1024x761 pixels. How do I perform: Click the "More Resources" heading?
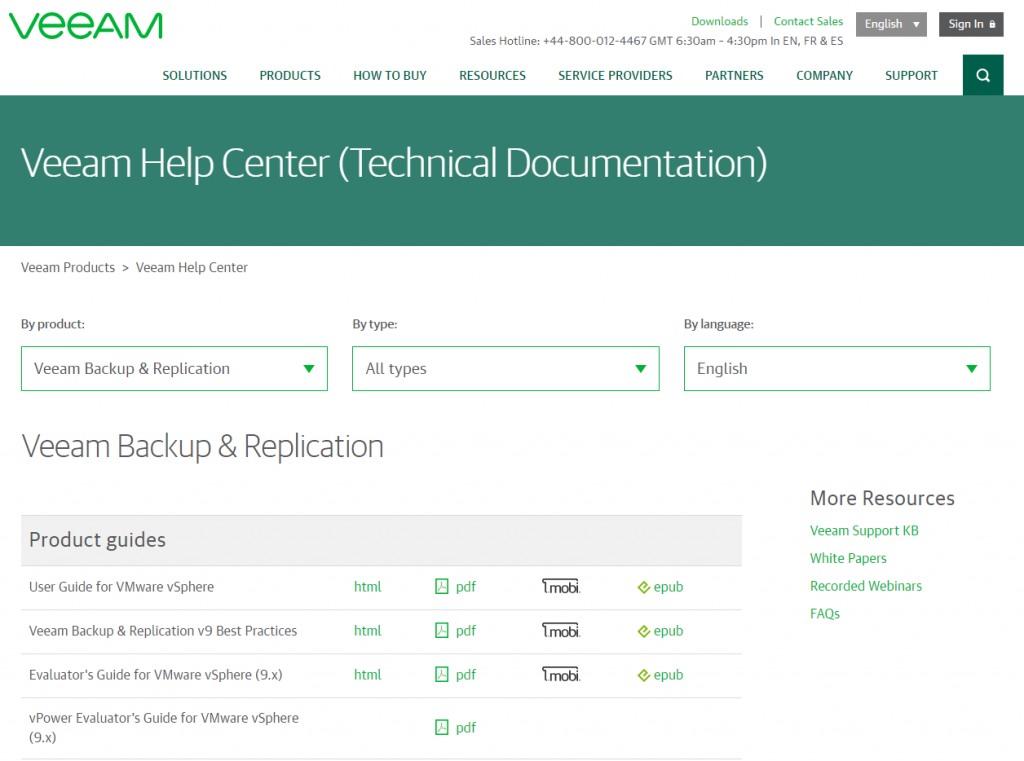coord(882,498)
